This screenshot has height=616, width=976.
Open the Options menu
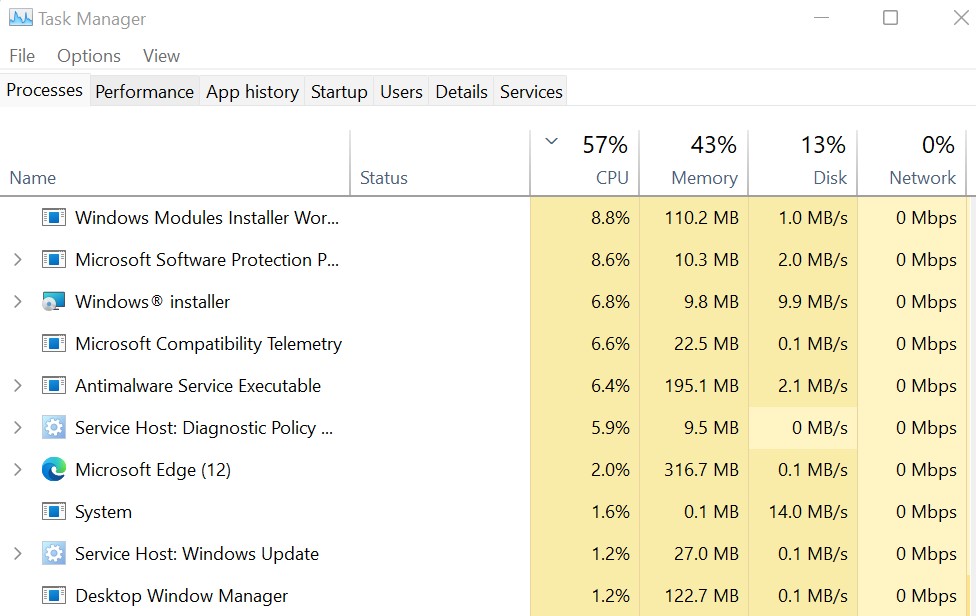click(x=89, y=56)
